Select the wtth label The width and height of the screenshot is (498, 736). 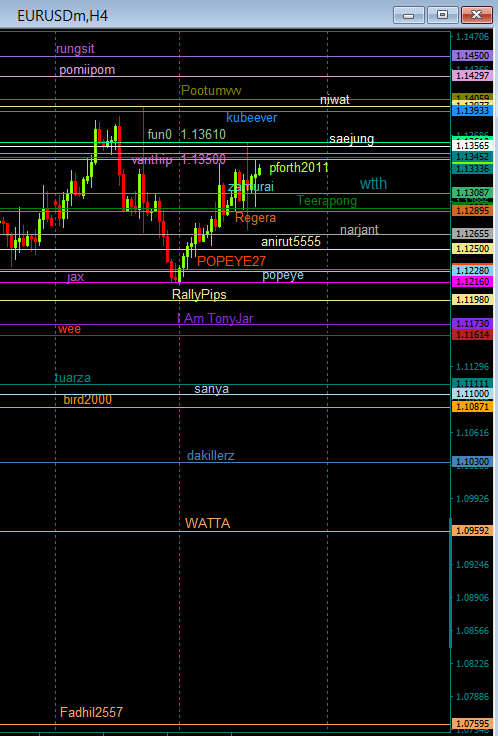point(373,184)
